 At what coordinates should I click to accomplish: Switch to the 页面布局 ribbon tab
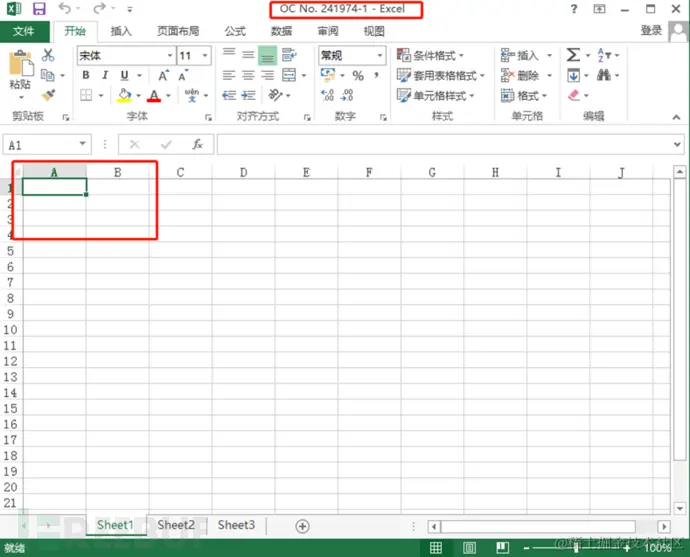pyautogui.click(x=178, y=31)
